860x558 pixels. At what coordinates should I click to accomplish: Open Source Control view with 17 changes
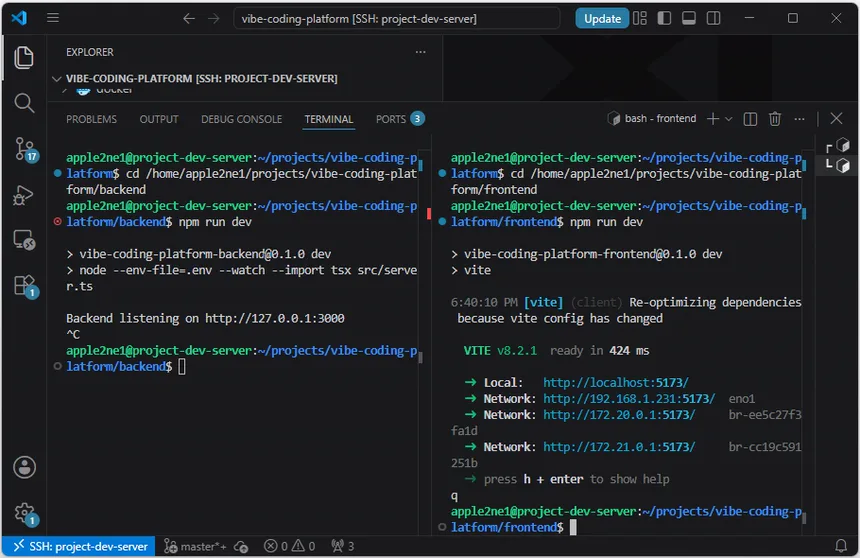pos(25,149)
